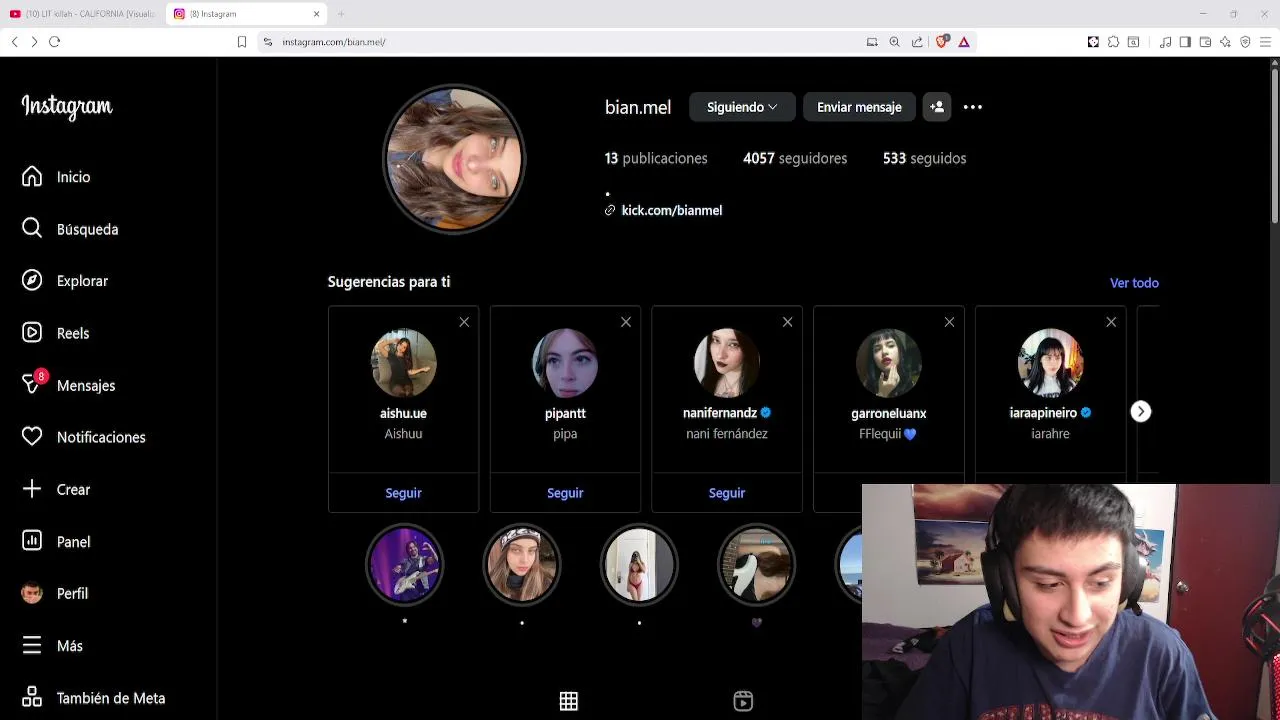Open the second highlight with selfie cover
Image resolution: width=1280 pixels, height=720 pixels.
point(522,565)
